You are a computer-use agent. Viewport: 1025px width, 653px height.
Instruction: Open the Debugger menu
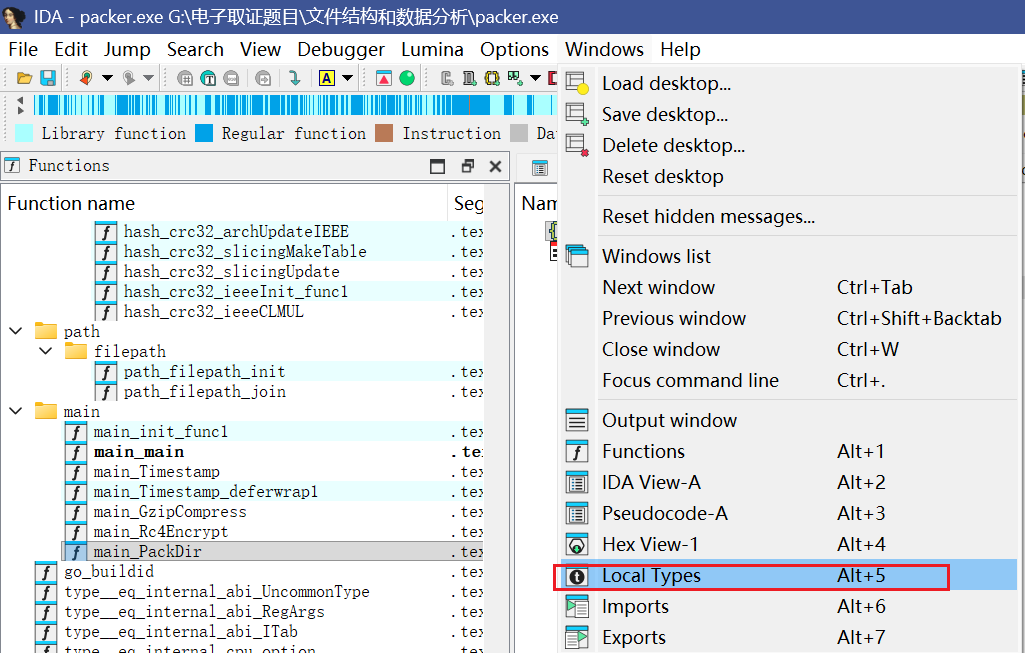341,49
